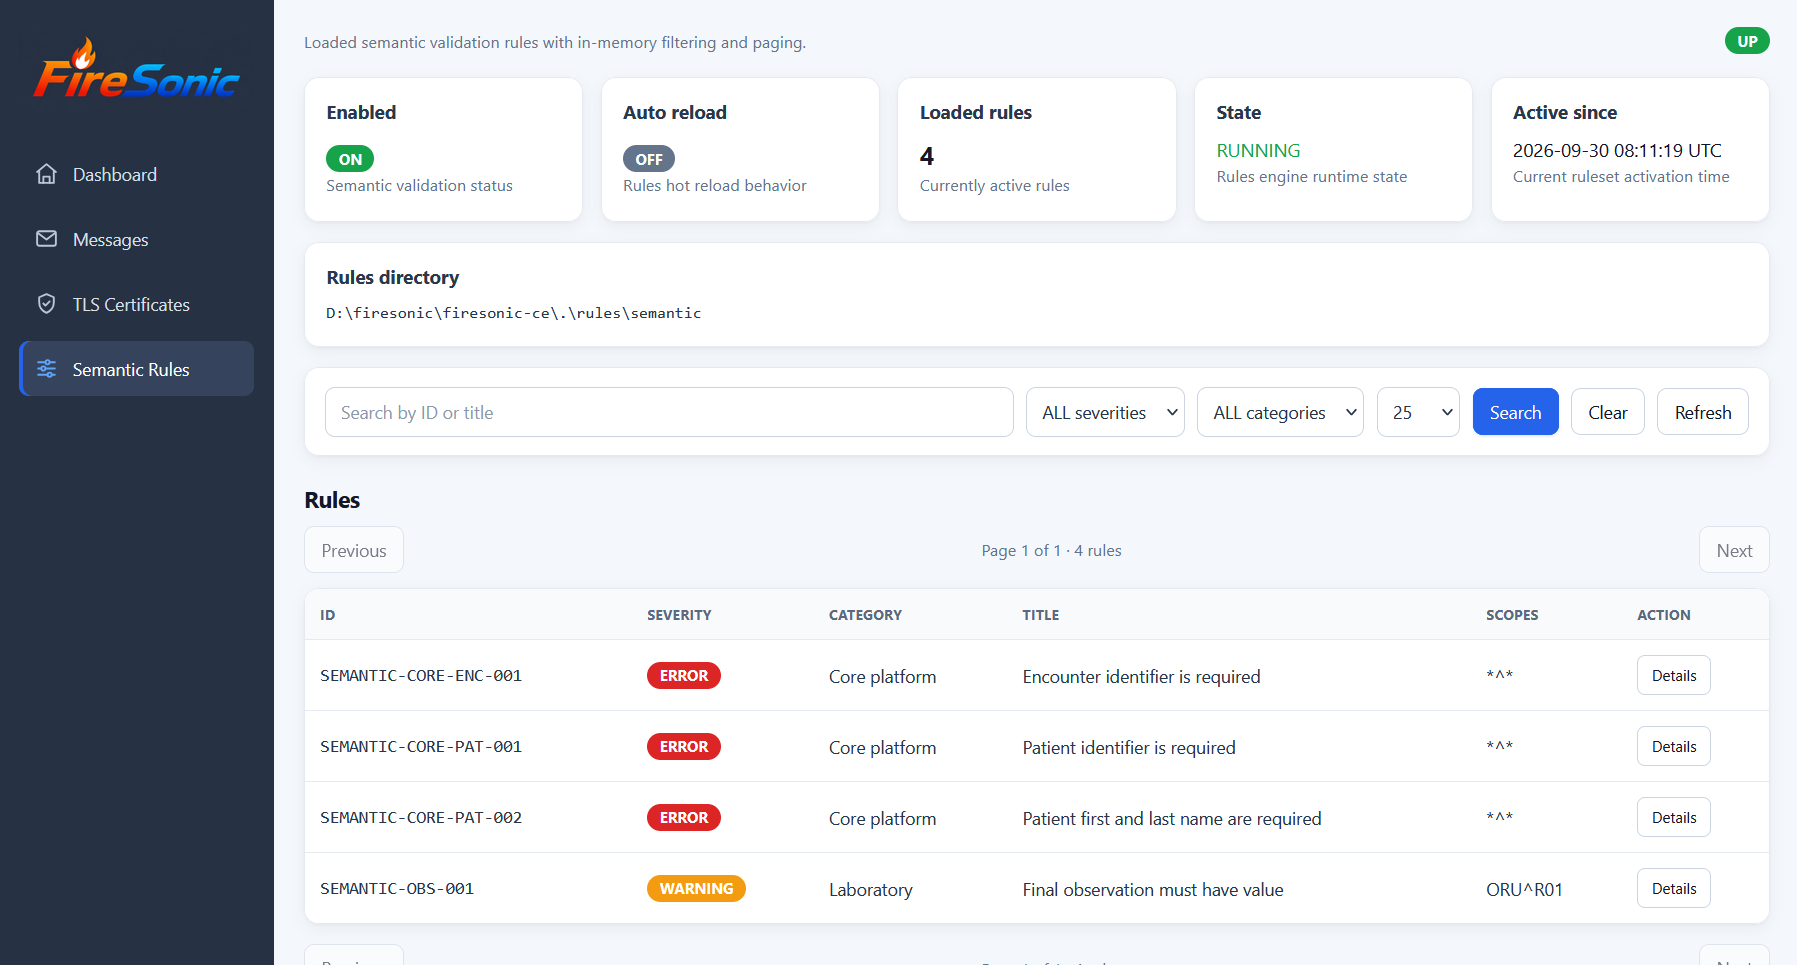
Task: Click the UP status badge
Action: [1747, 41]
